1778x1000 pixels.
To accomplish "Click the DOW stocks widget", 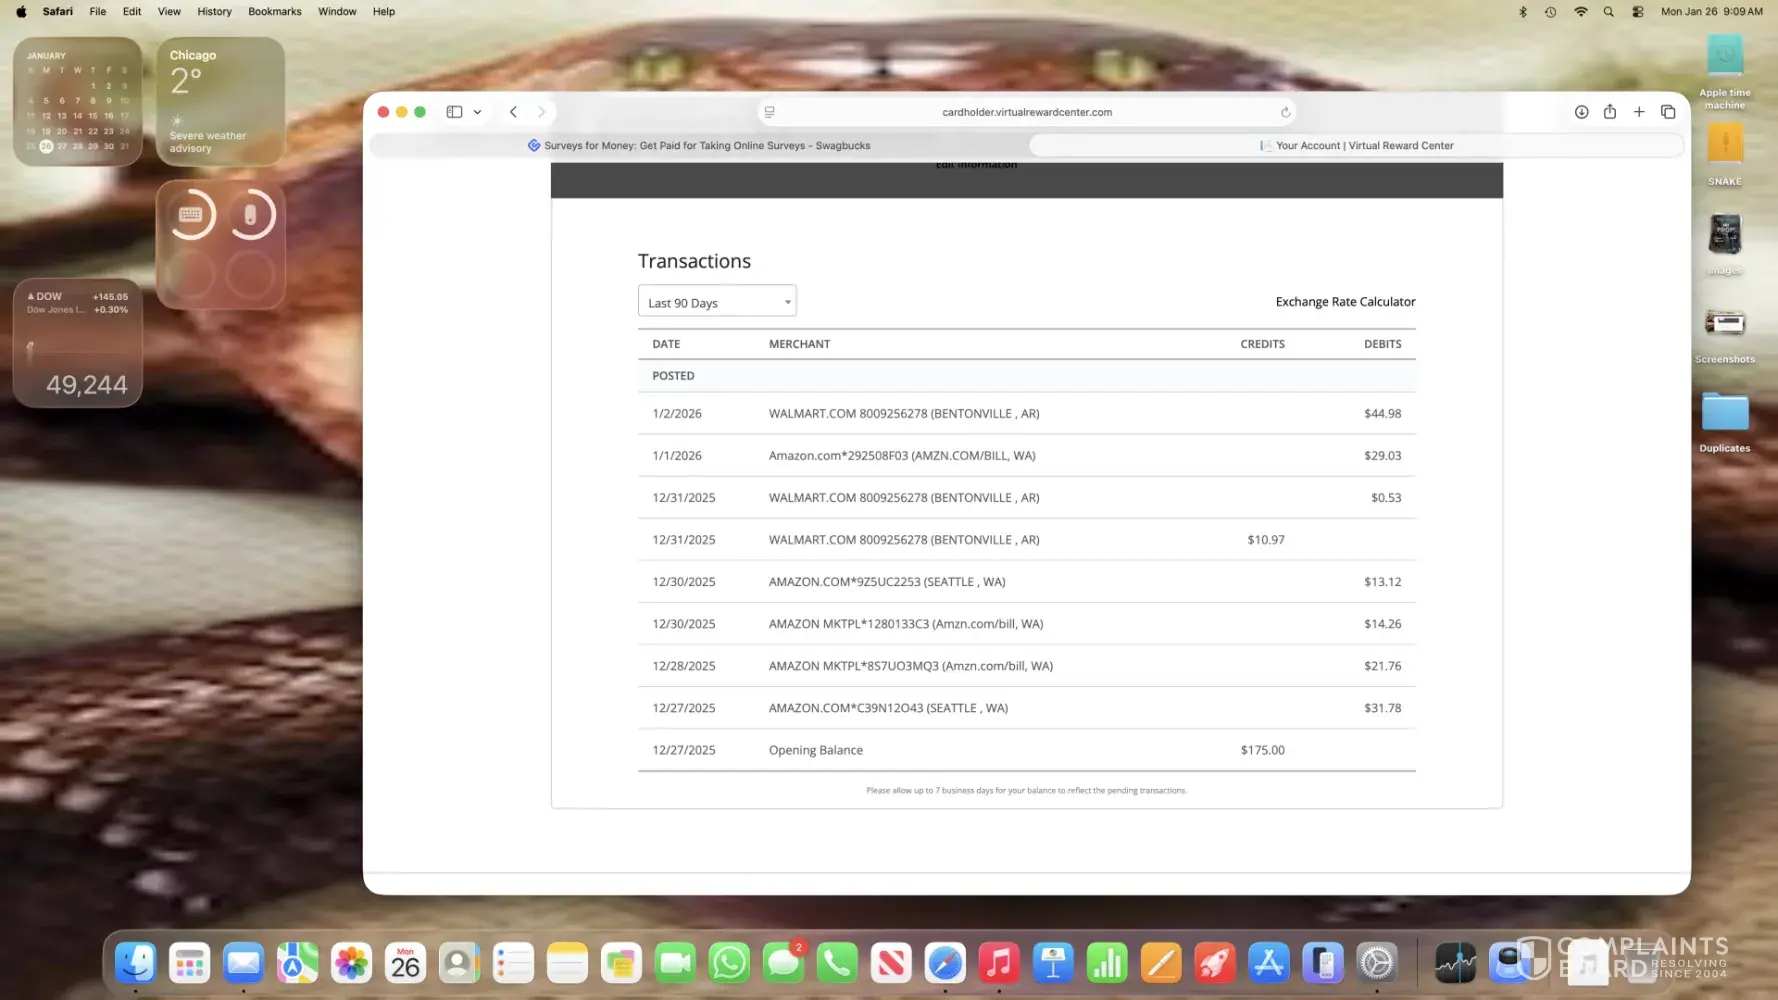I will click(x=78, y=343).
